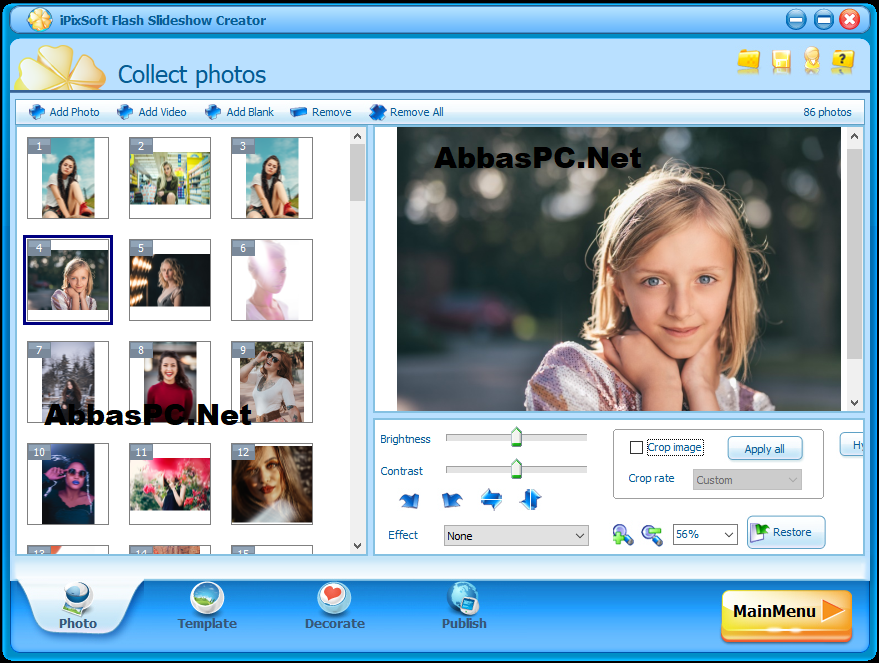Select photo thumbnail number 5

click(x=170, y=280)
